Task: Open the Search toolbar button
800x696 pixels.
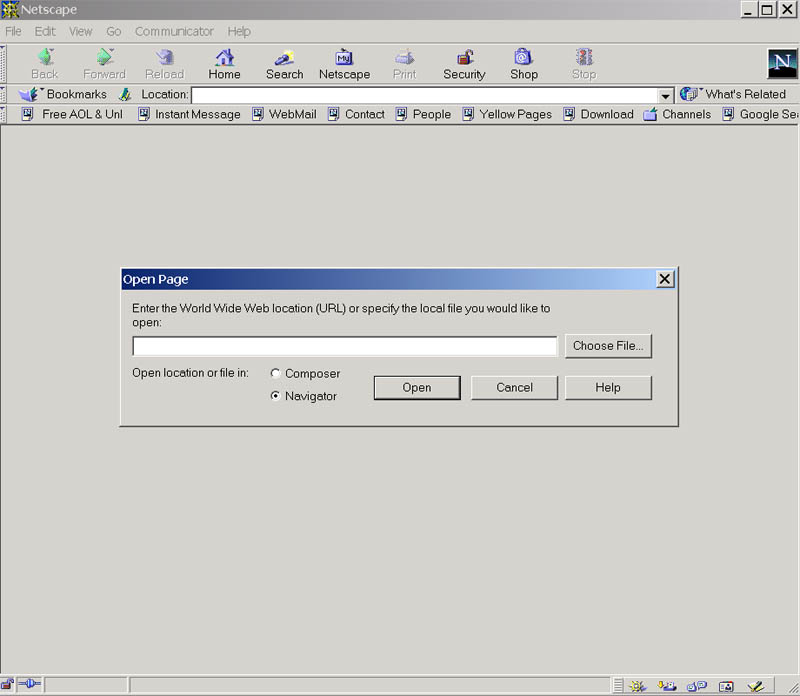Action: [284, 64]
